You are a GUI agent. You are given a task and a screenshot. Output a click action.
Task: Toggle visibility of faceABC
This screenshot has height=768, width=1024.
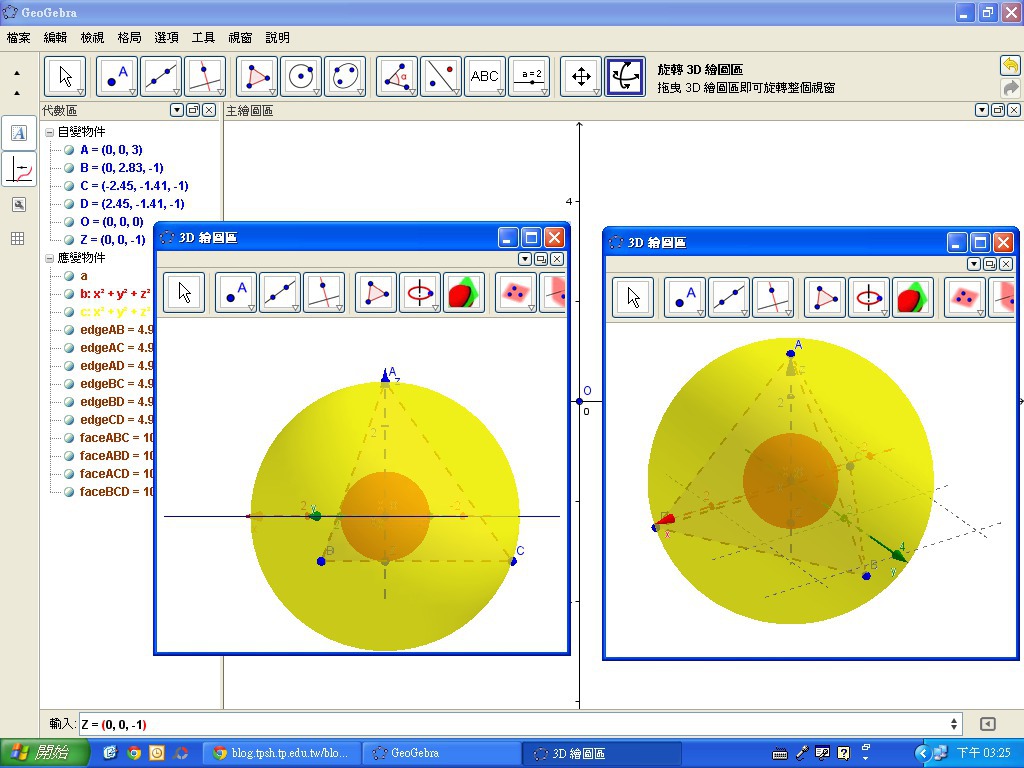69,438
